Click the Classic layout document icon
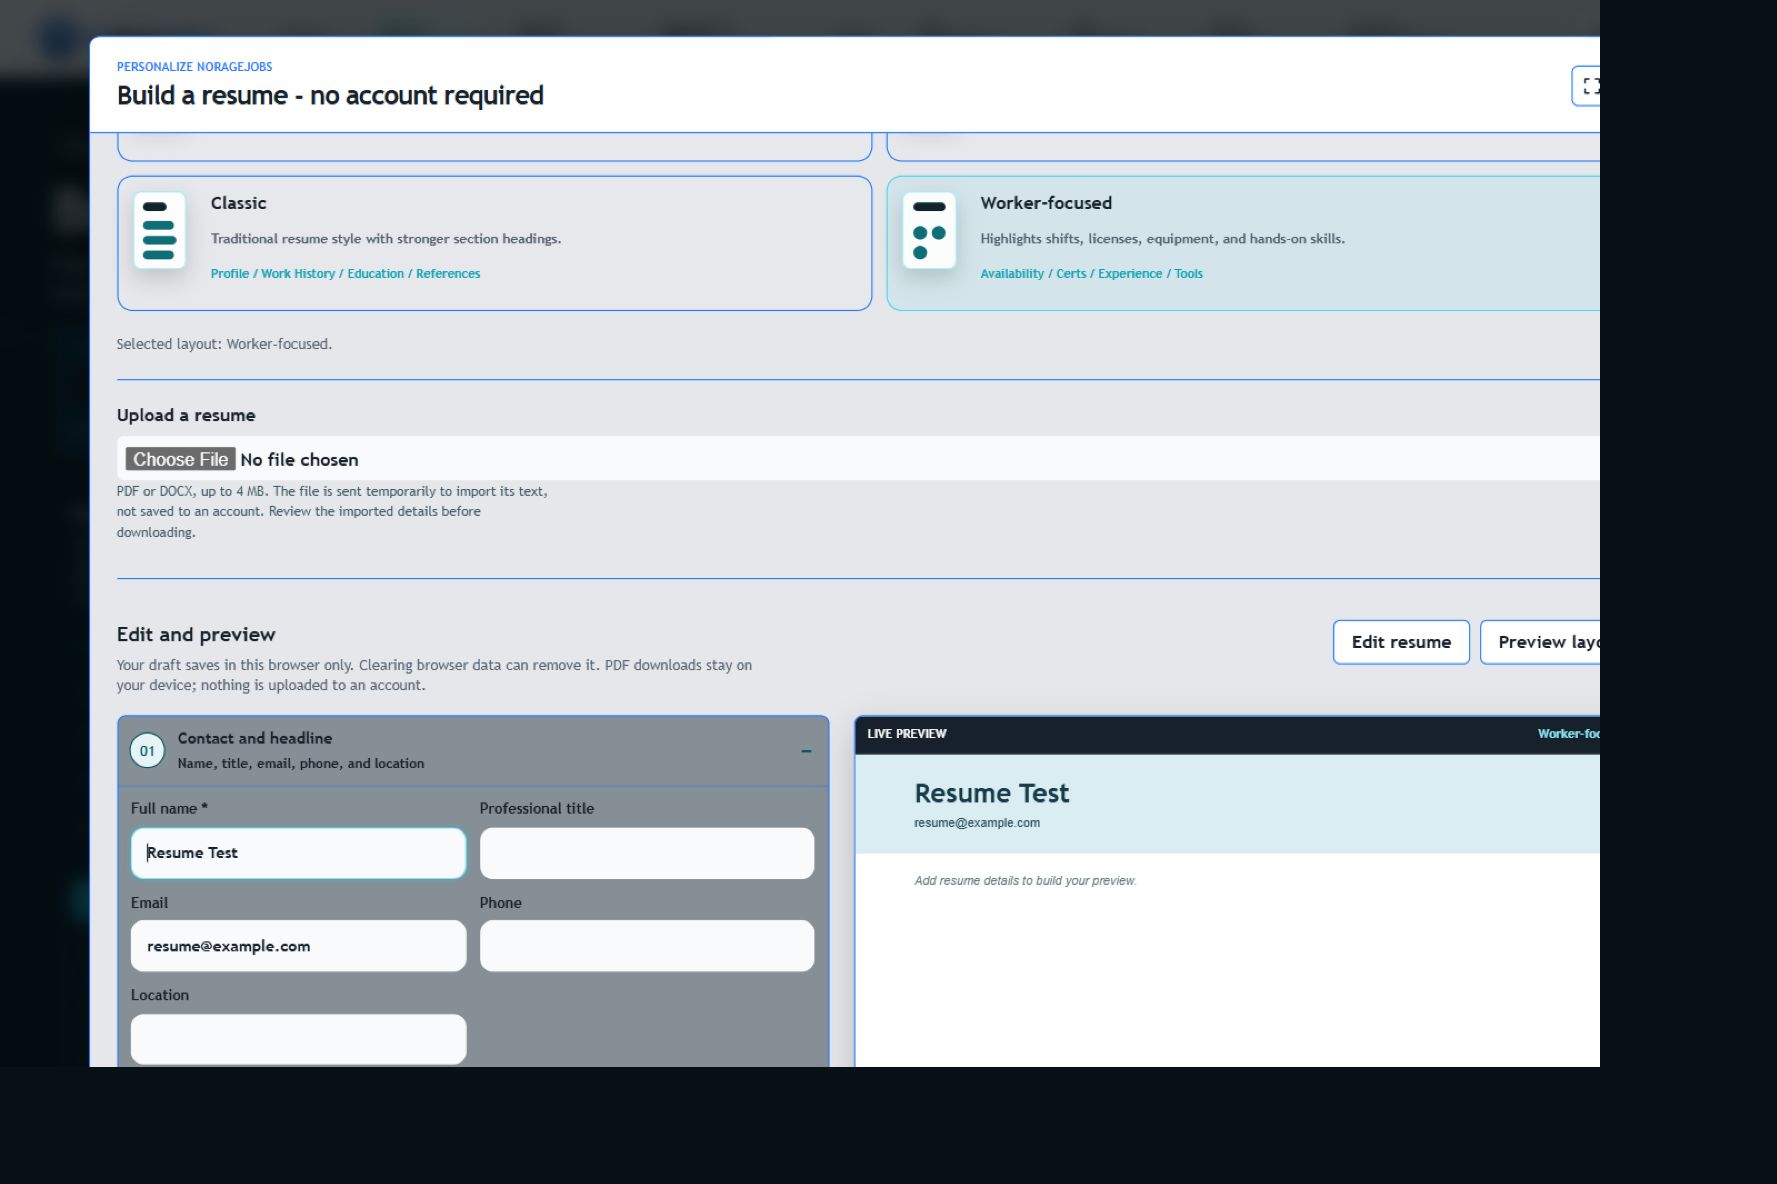1777x1184 pixels. point(159,230)
